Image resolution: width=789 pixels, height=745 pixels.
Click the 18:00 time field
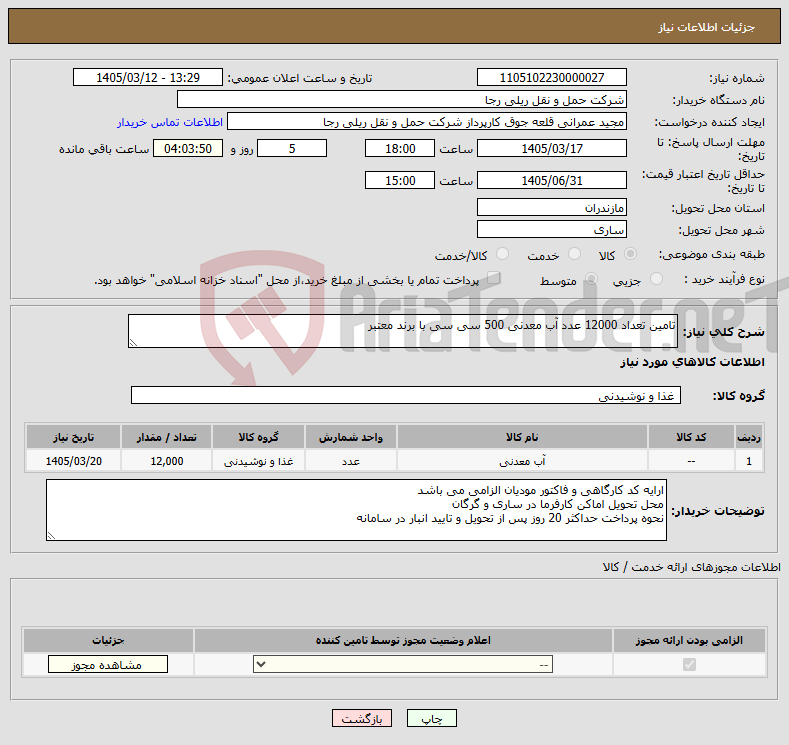point(400,148)
